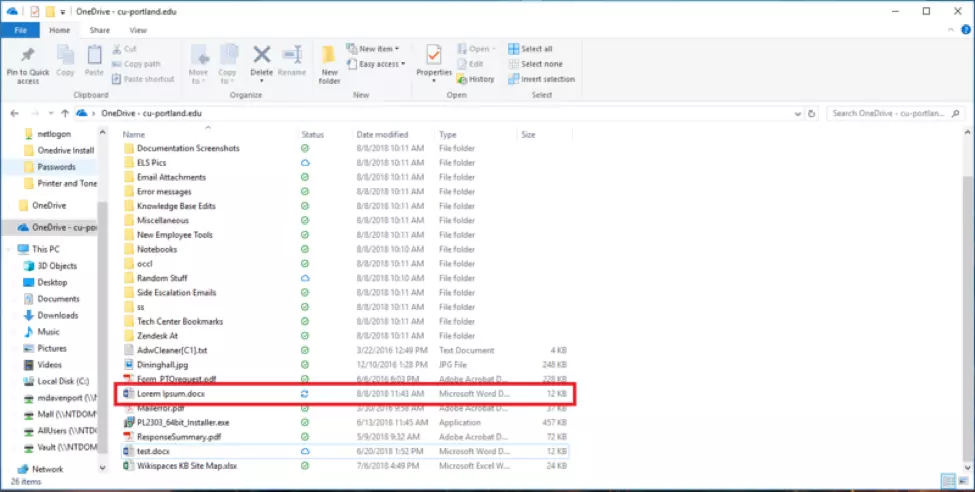Open Properties from ribbon
Image resolution: width=975 pixels, height=492 pixels.
434,61
